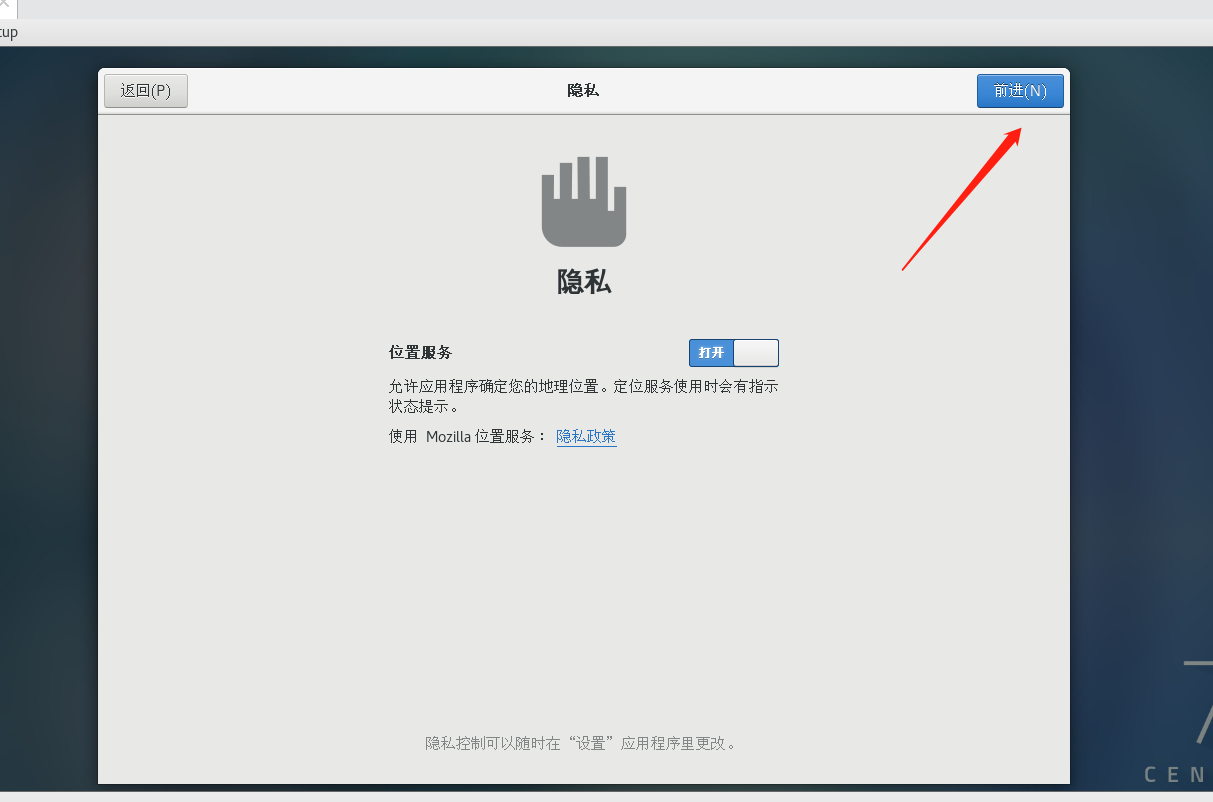Return to previous setup step

pos(145,90)
